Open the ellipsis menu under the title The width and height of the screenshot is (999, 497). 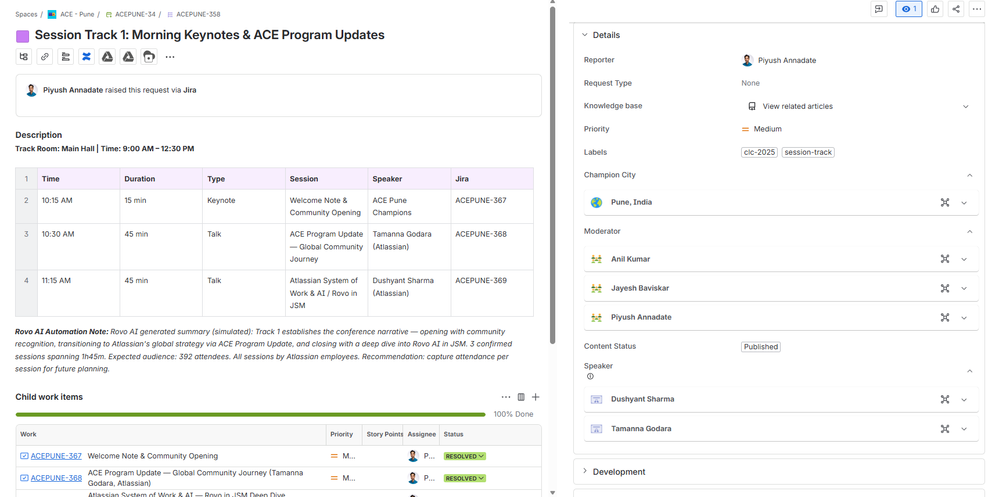pyautogui.click(x=170, y=57)
